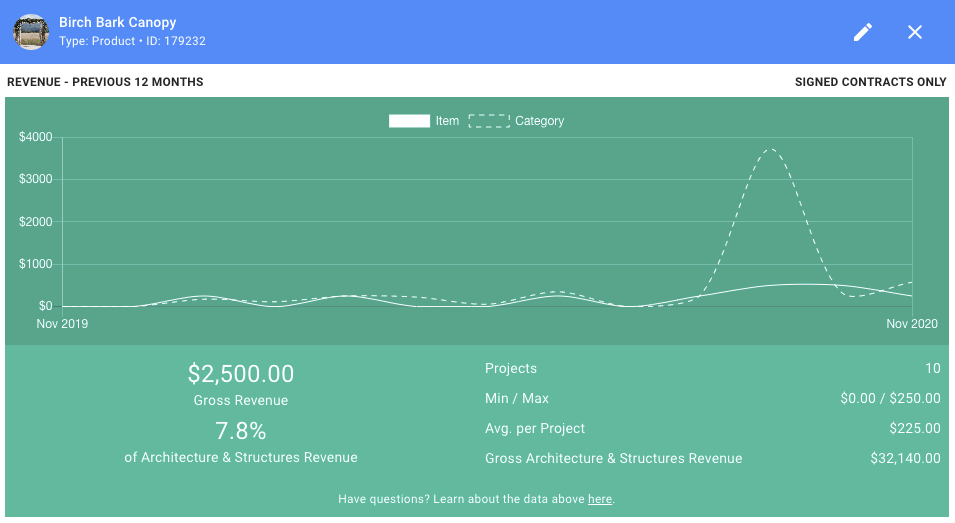Click the $32,140.00 revenue value

click(905, 458)
